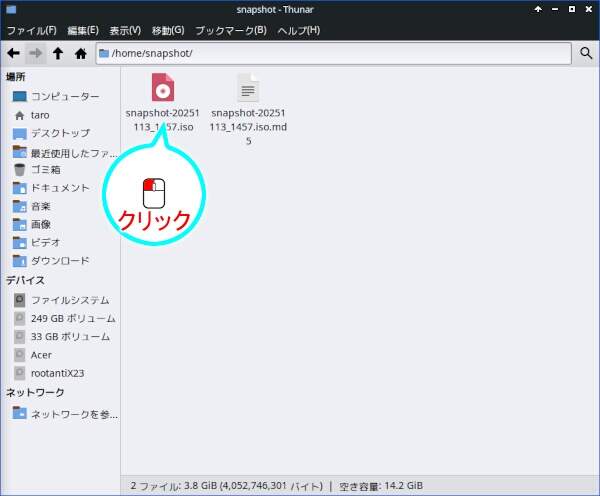Open the ファイル(F) menu

(x=32, y=30)
